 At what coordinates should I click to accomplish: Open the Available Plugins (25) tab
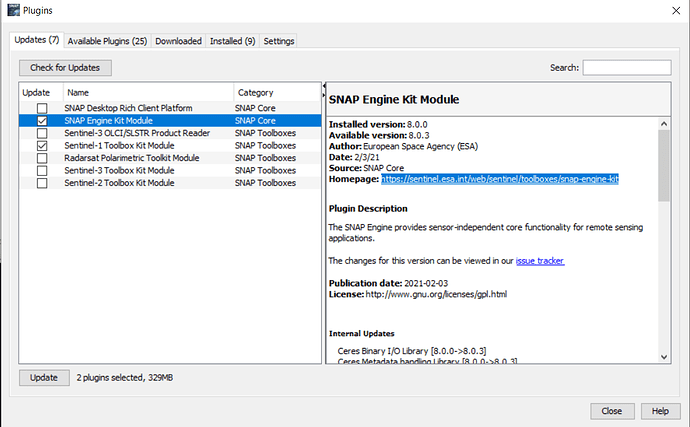[x=107, y=41]
